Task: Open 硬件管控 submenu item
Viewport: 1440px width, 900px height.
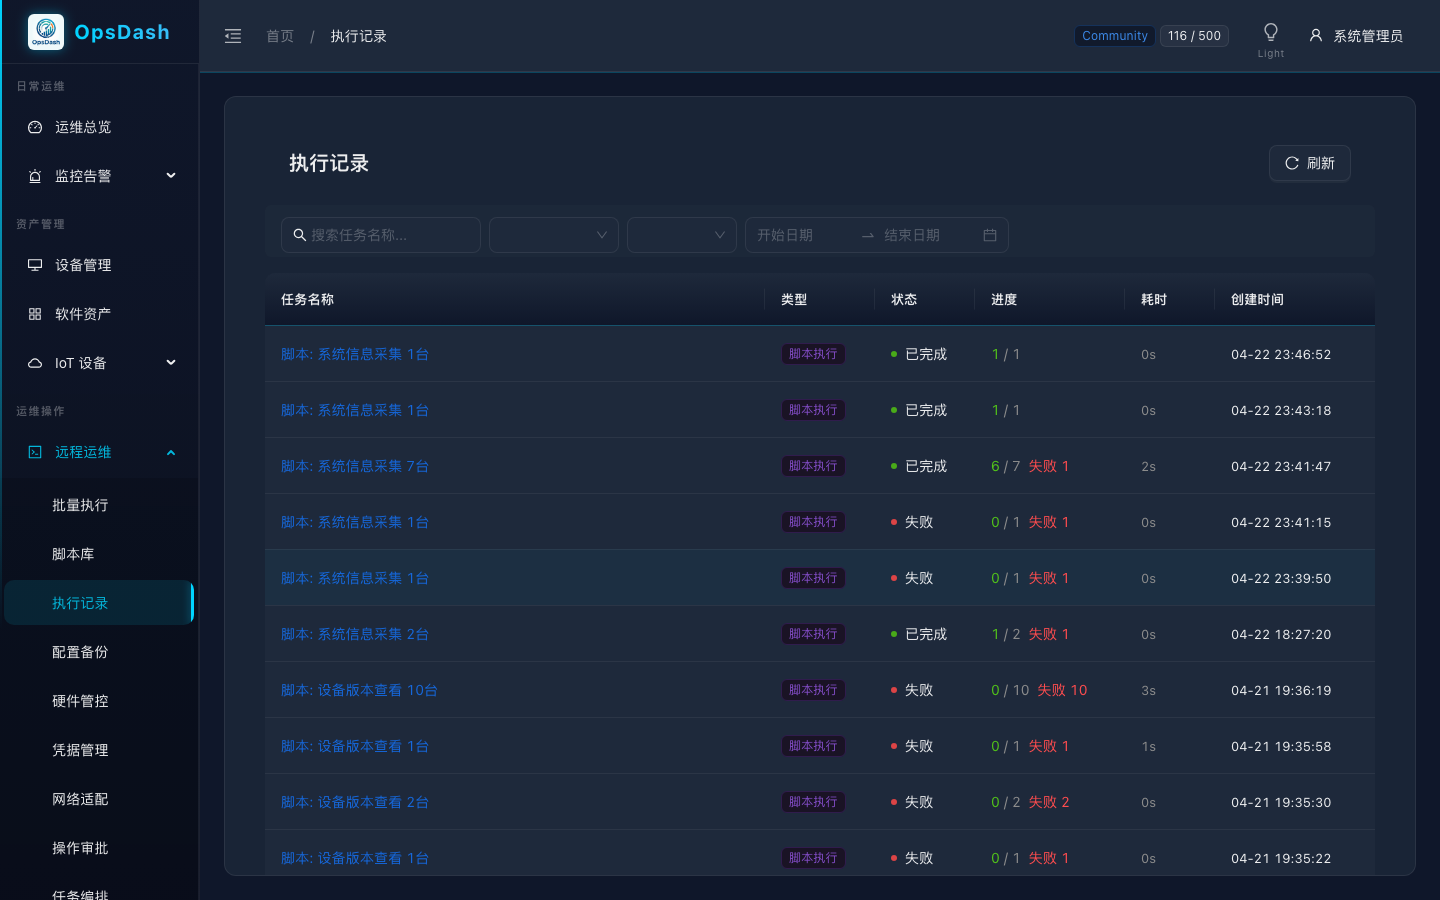Action: tap(99, 701)
